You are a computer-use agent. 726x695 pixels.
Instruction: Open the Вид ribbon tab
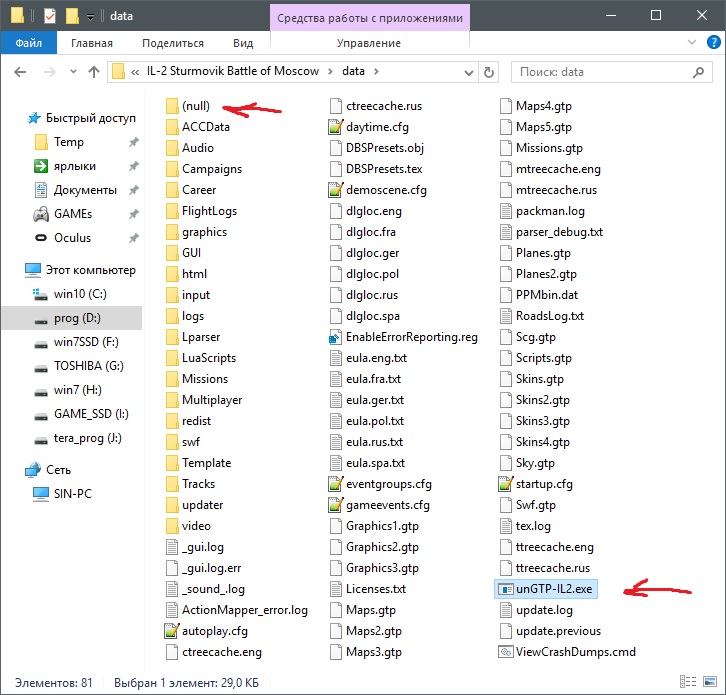point(243,43)
